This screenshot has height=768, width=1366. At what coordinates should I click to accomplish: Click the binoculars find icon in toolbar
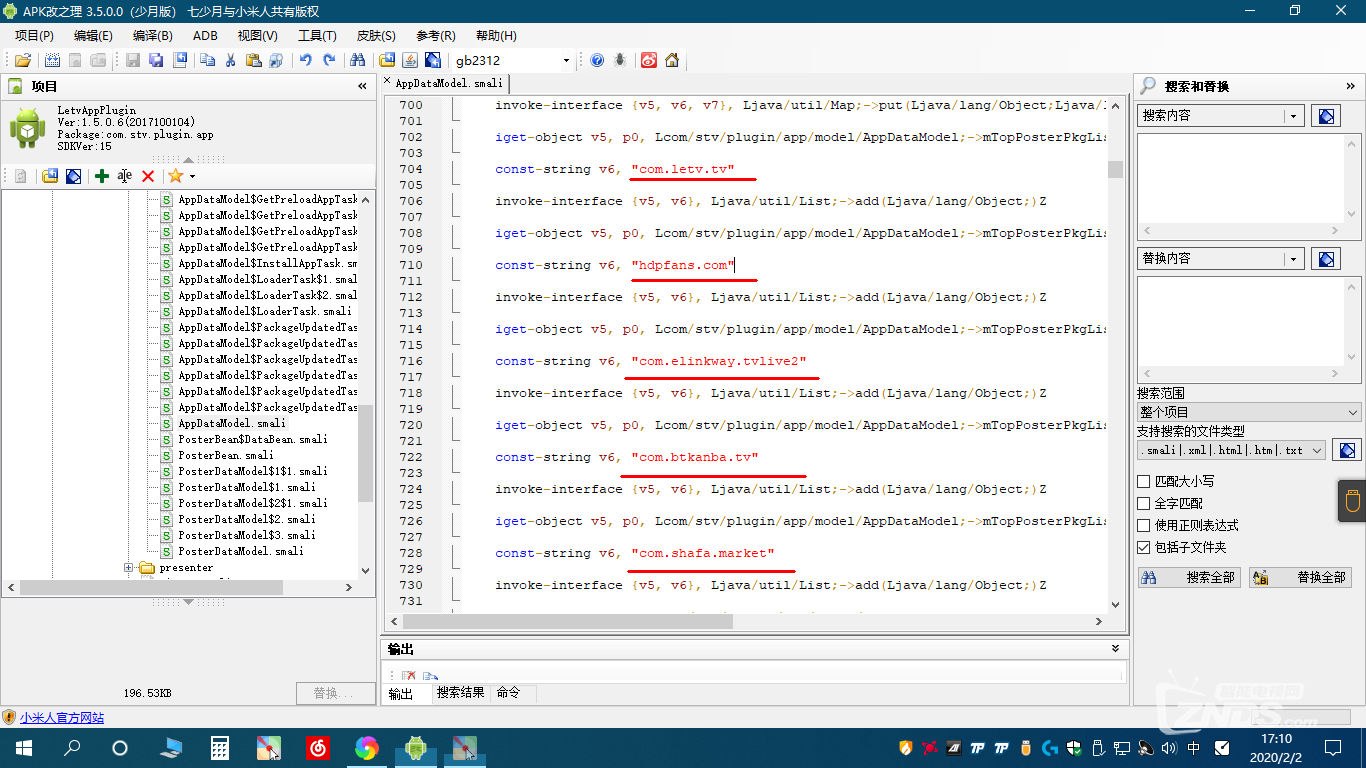[x=357, y=60]
